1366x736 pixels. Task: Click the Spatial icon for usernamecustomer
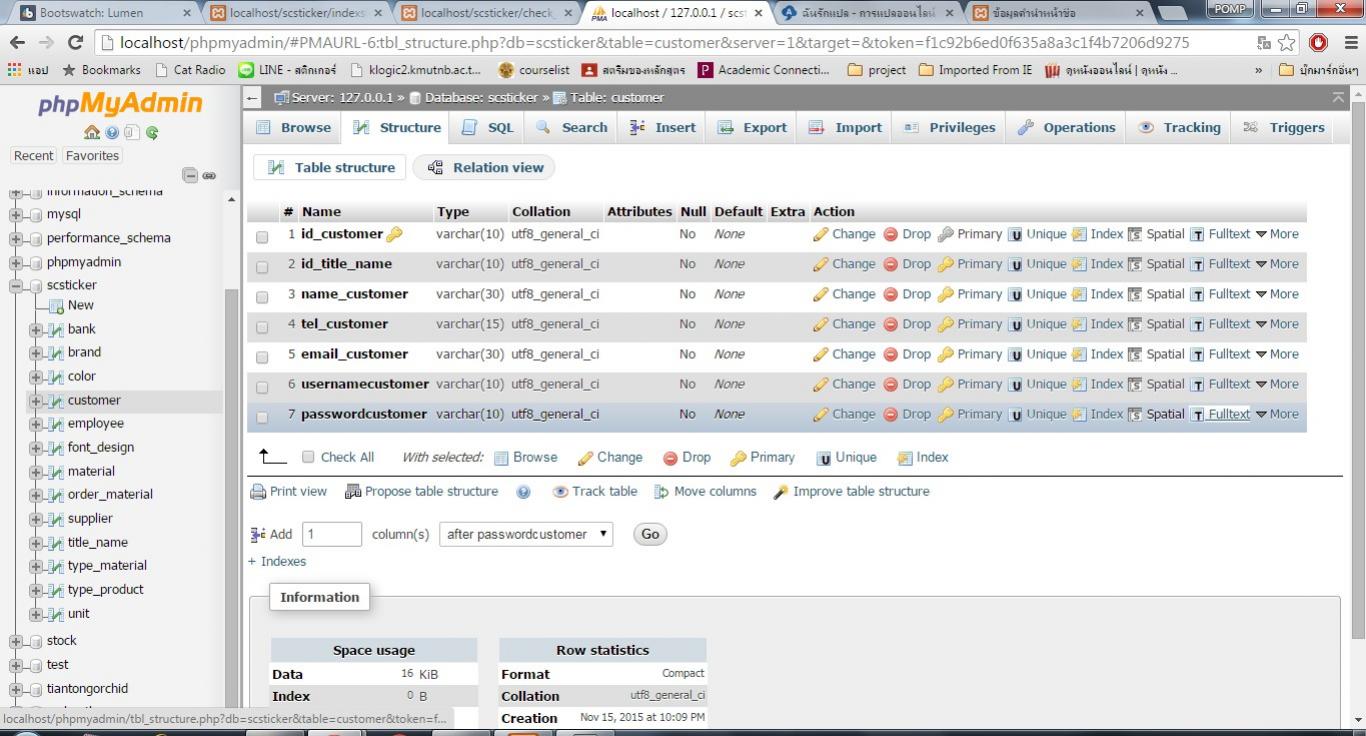pyautogui.click(x=1135, y=384)
